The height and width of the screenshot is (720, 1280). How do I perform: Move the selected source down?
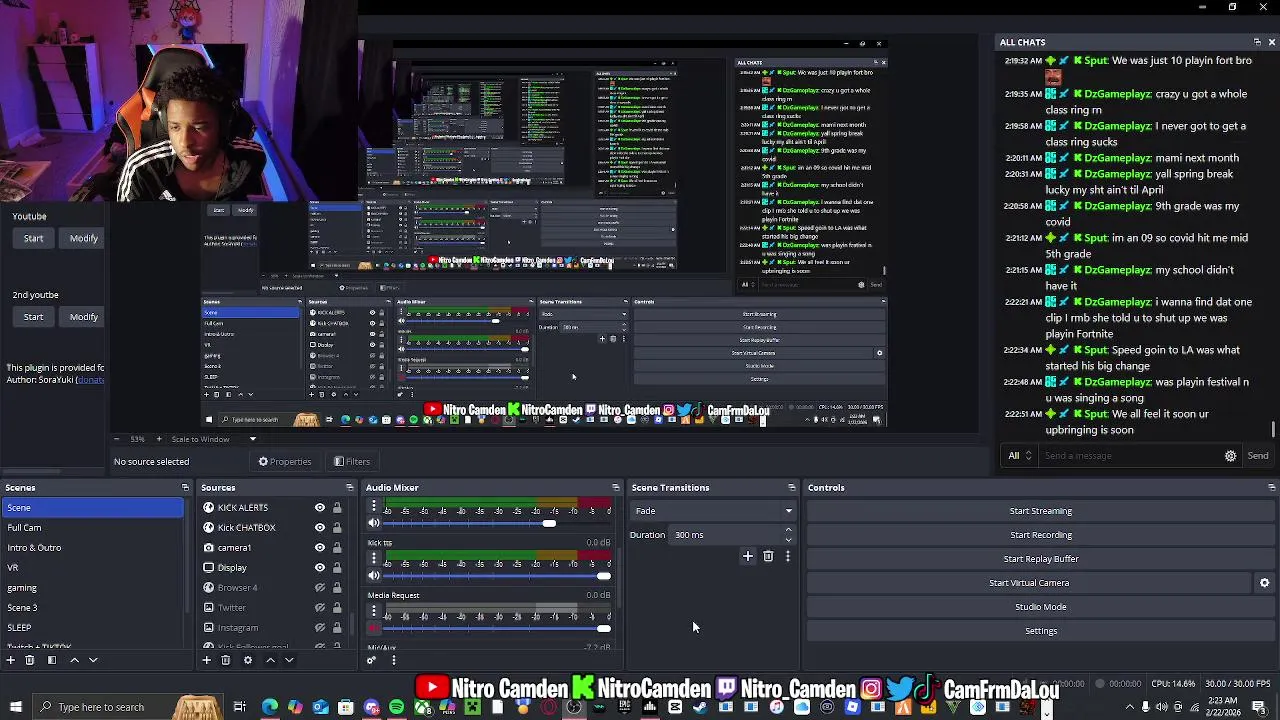289,660
